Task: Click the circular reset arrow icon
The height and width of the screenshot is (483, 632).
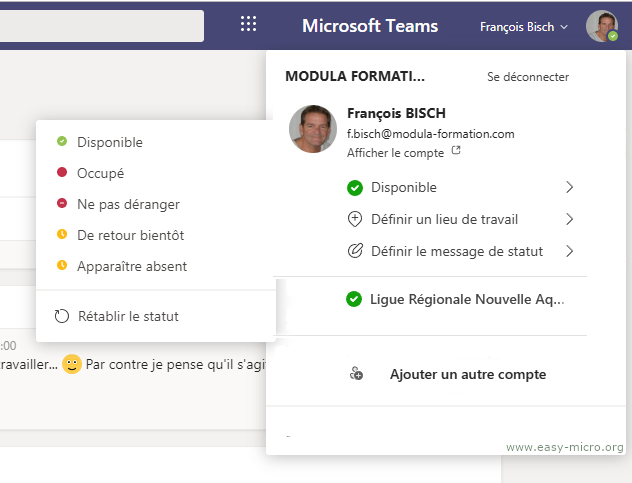Action: pos(62,316)
